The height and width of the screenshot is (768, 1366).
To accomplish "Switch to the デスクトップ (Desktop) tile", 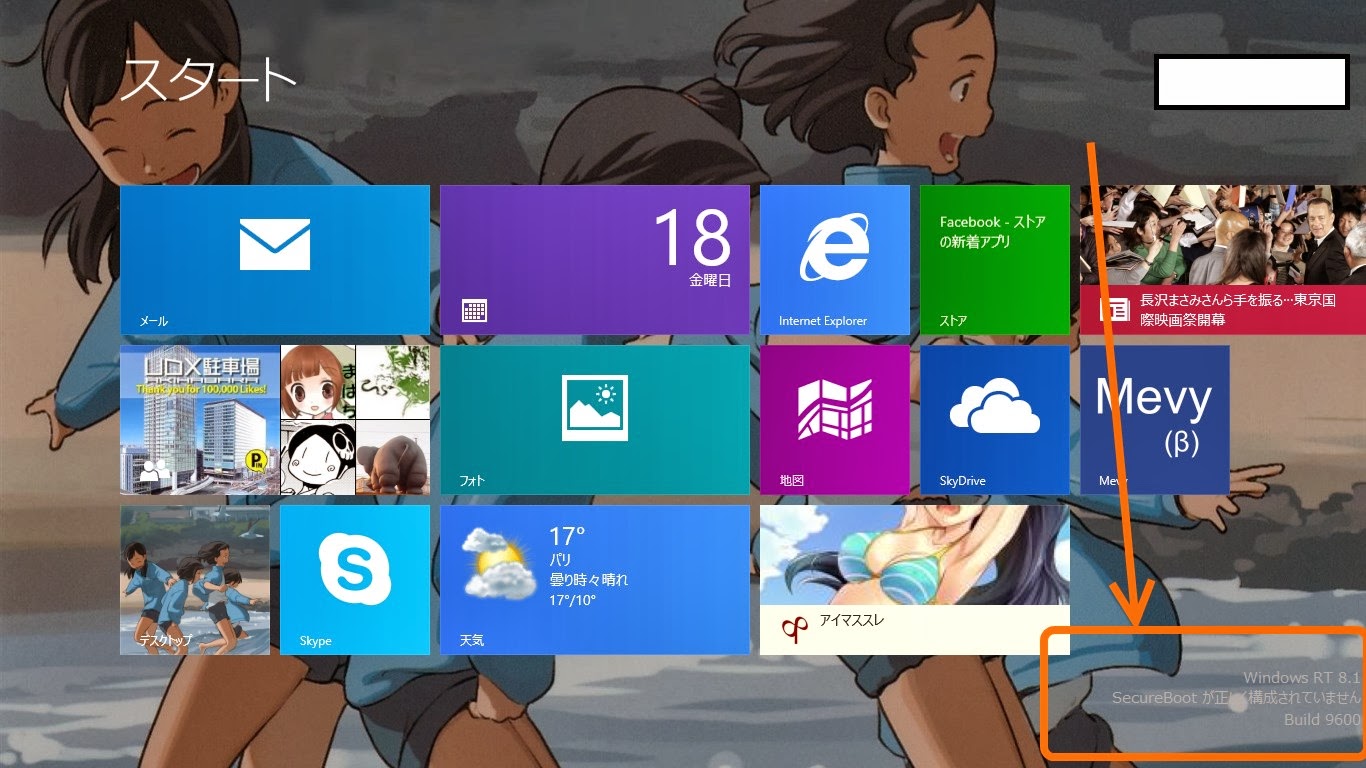I will click(195, 580).
